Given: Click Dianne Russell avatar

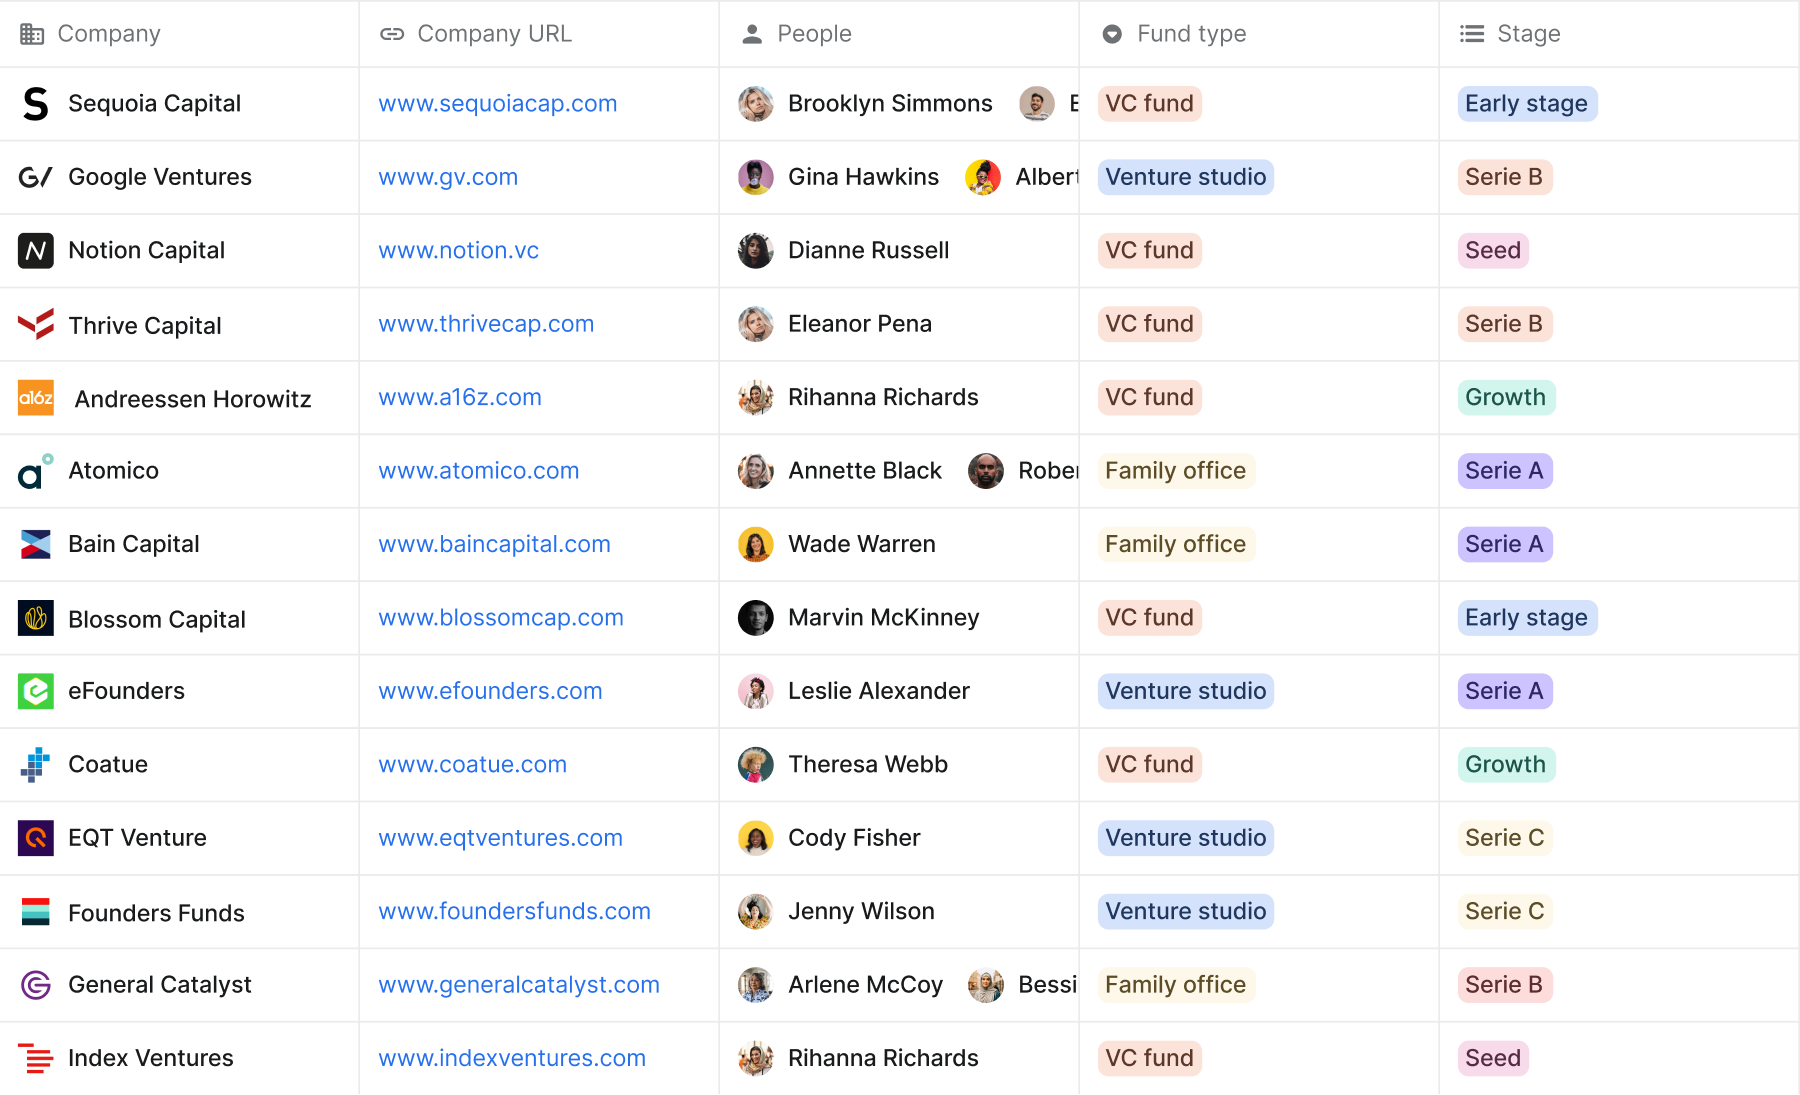Looking at the screenshot, I should click(756, 250).
